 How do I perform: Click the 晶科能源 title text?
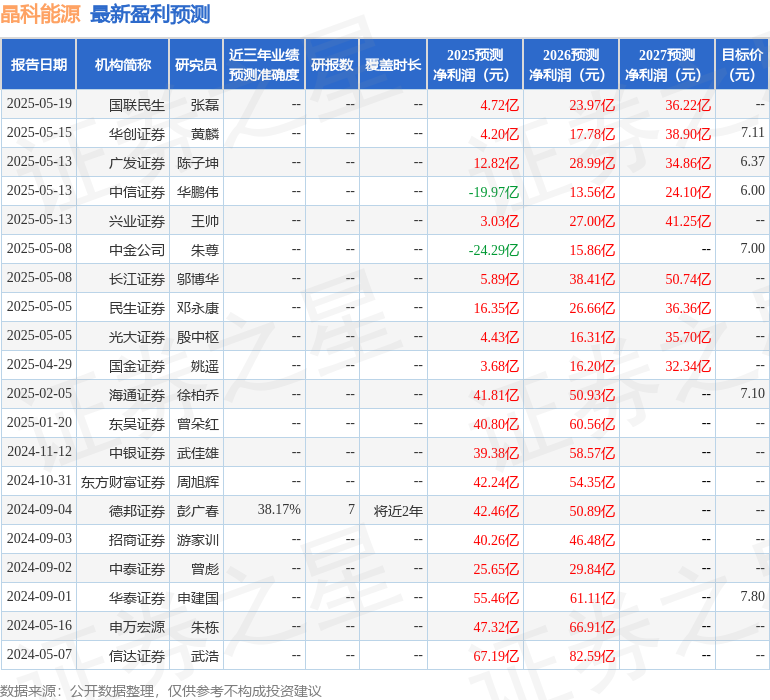pos(40,14)
